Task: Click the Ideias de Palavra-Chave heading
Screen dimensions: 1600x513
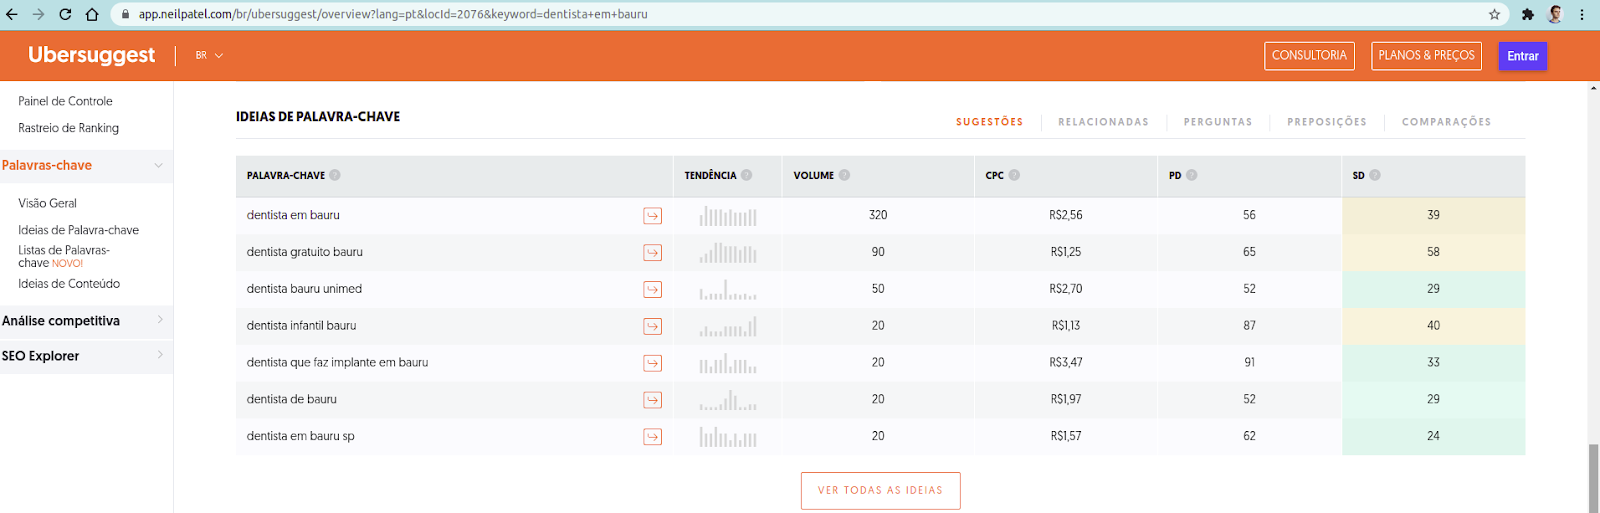Action: (318, 117)
